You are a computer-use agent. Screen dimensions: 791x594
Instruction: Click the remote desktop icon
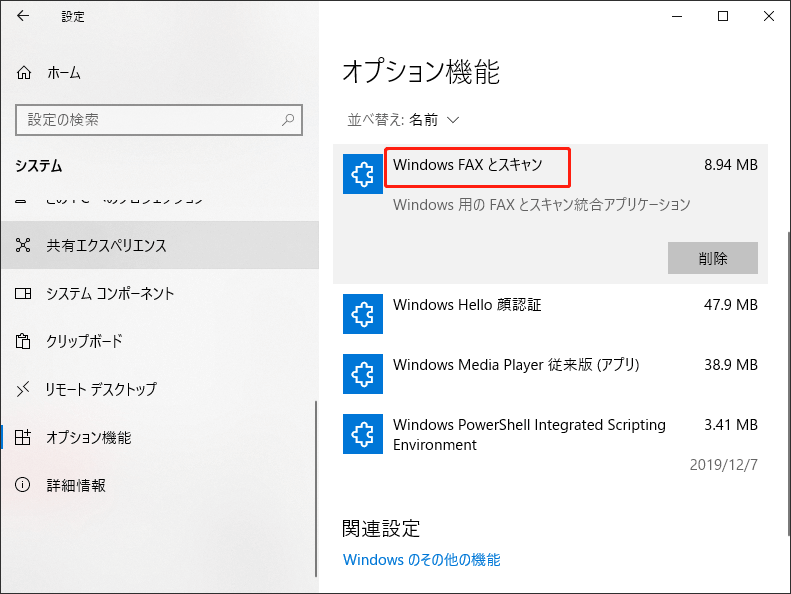[23, 389]
